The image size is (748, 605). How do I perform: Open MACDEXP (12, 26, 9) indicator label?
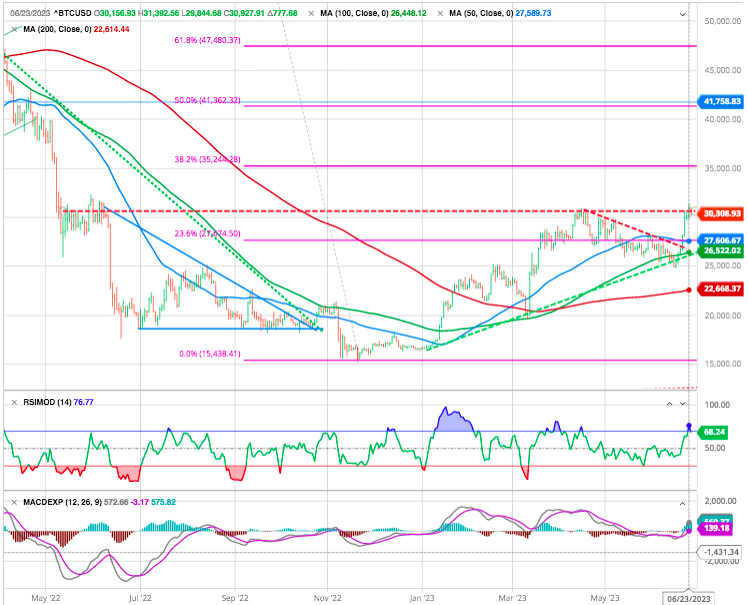tap(62, 502)
